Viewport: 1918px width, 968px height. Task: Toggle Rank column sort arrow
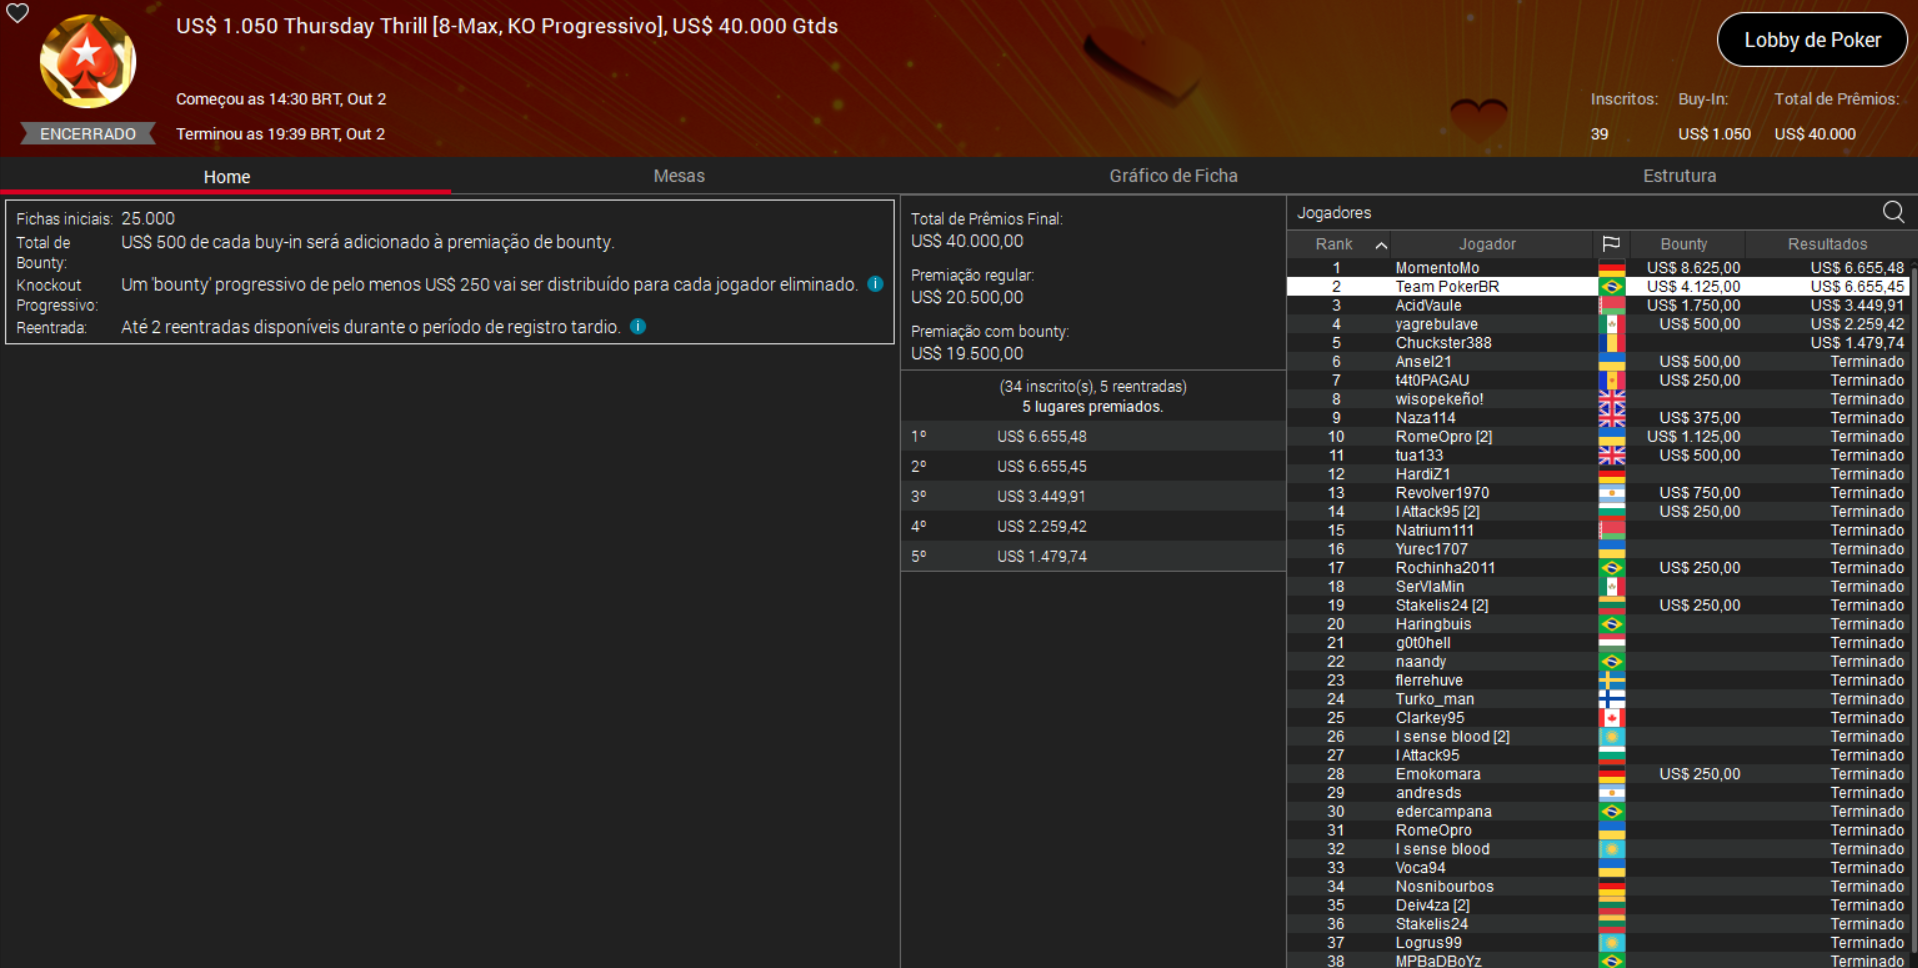click(1380, 245)
